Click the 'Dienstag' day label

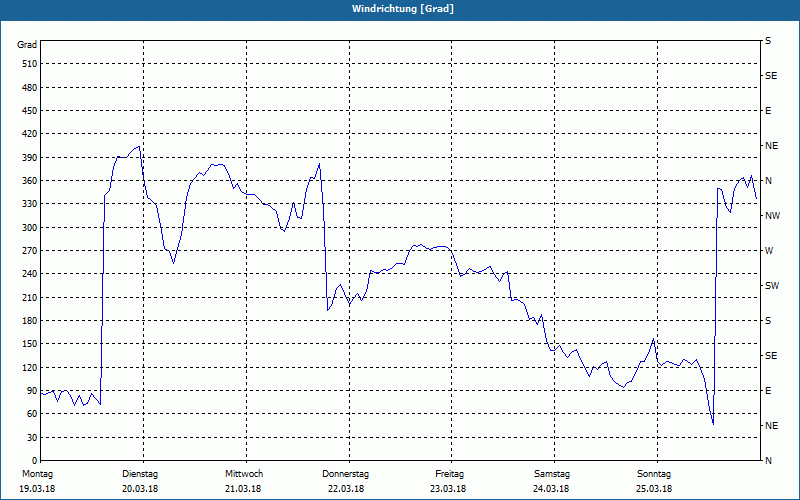(x=140, y=474)
